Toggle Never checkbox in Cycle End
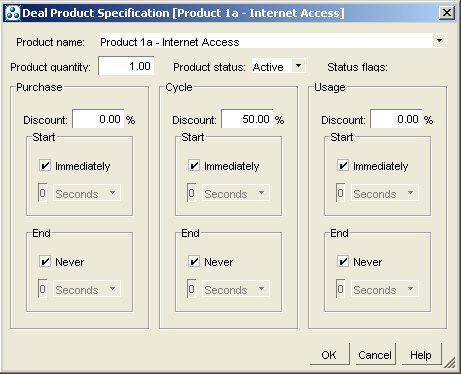461x374 pixels. click(194, 261)
